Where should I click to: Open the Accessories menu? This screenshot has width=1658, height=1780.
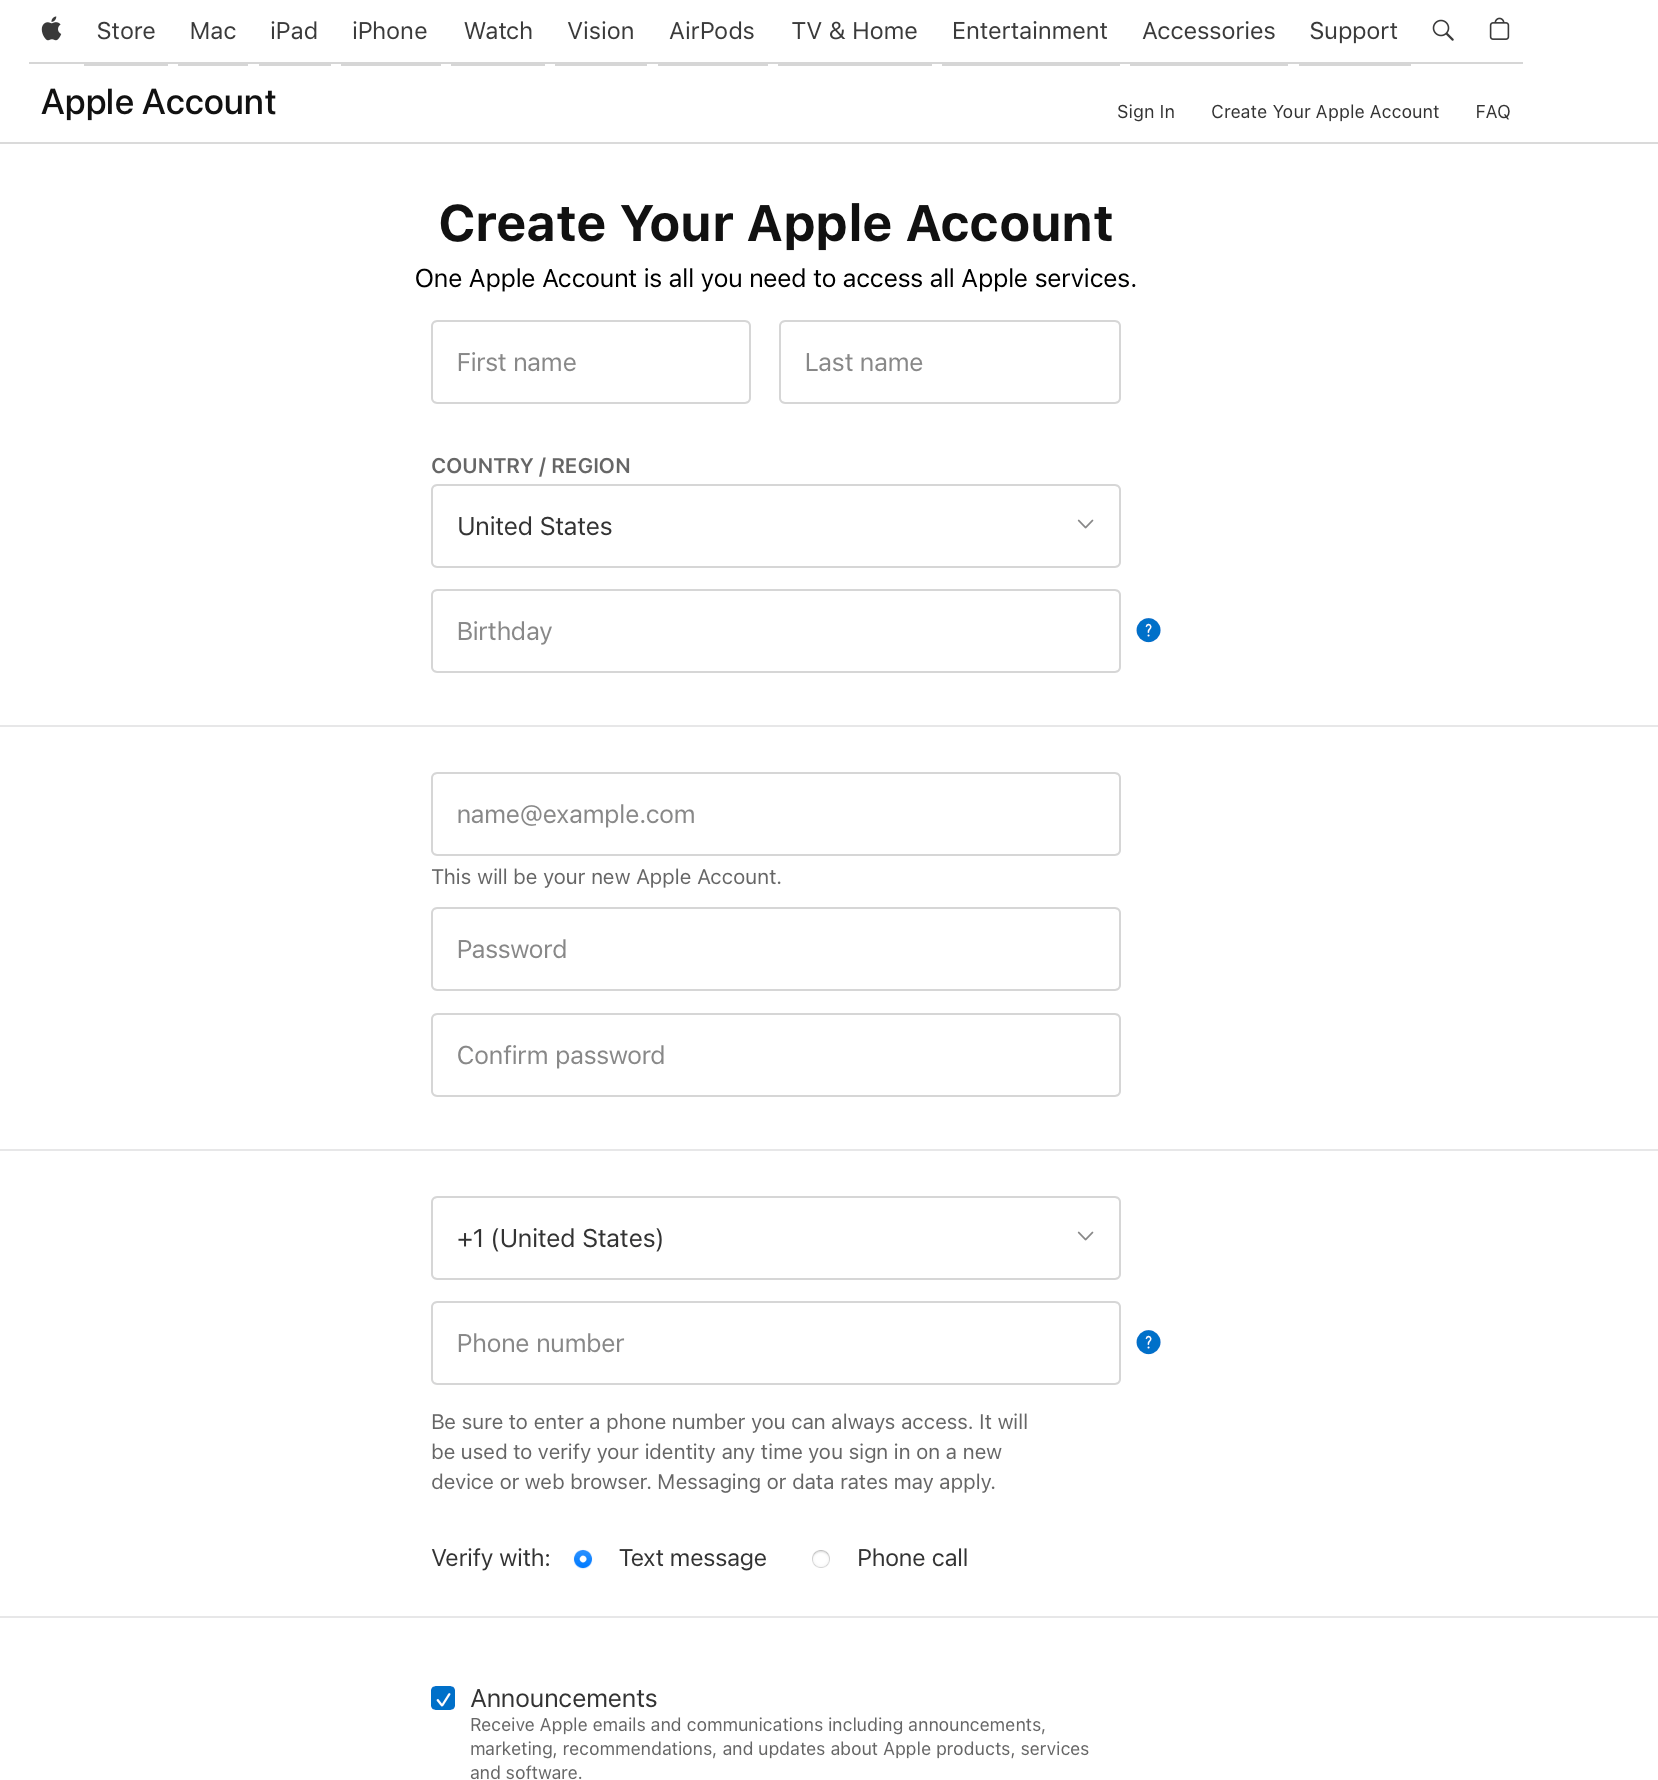1209,31
